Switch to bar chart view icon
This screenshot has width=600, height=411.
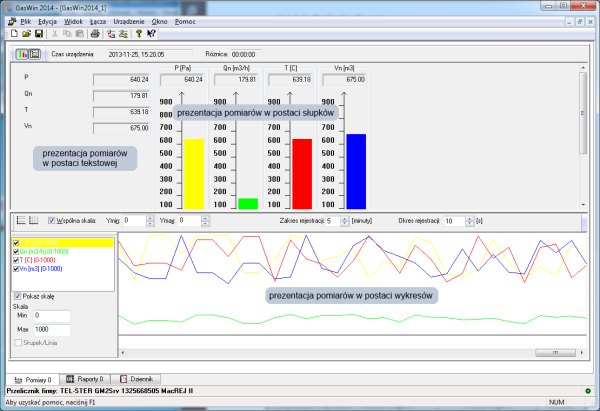pyautogui.click(x=21, y=54)
